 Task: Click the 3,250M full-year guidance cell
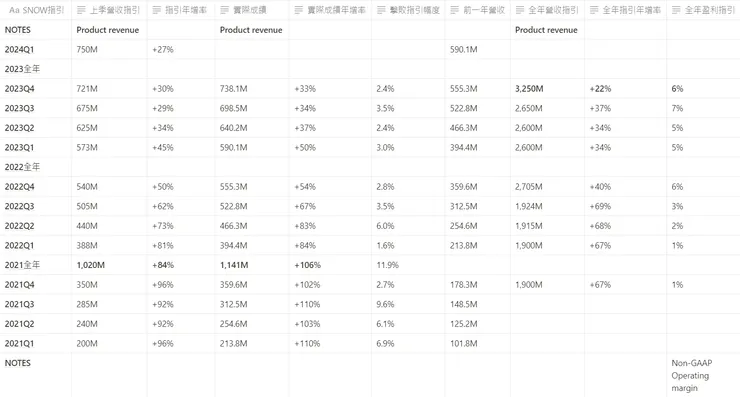(x=529, y=89)
